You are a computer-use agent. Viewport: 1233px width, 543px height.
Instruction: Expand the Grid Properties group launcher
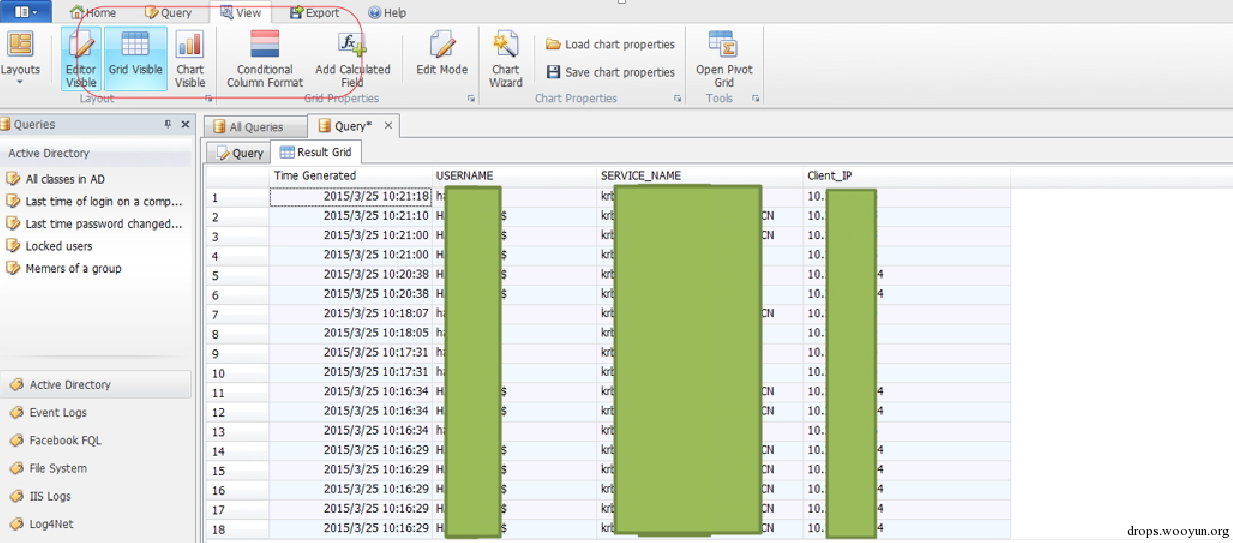471,99
